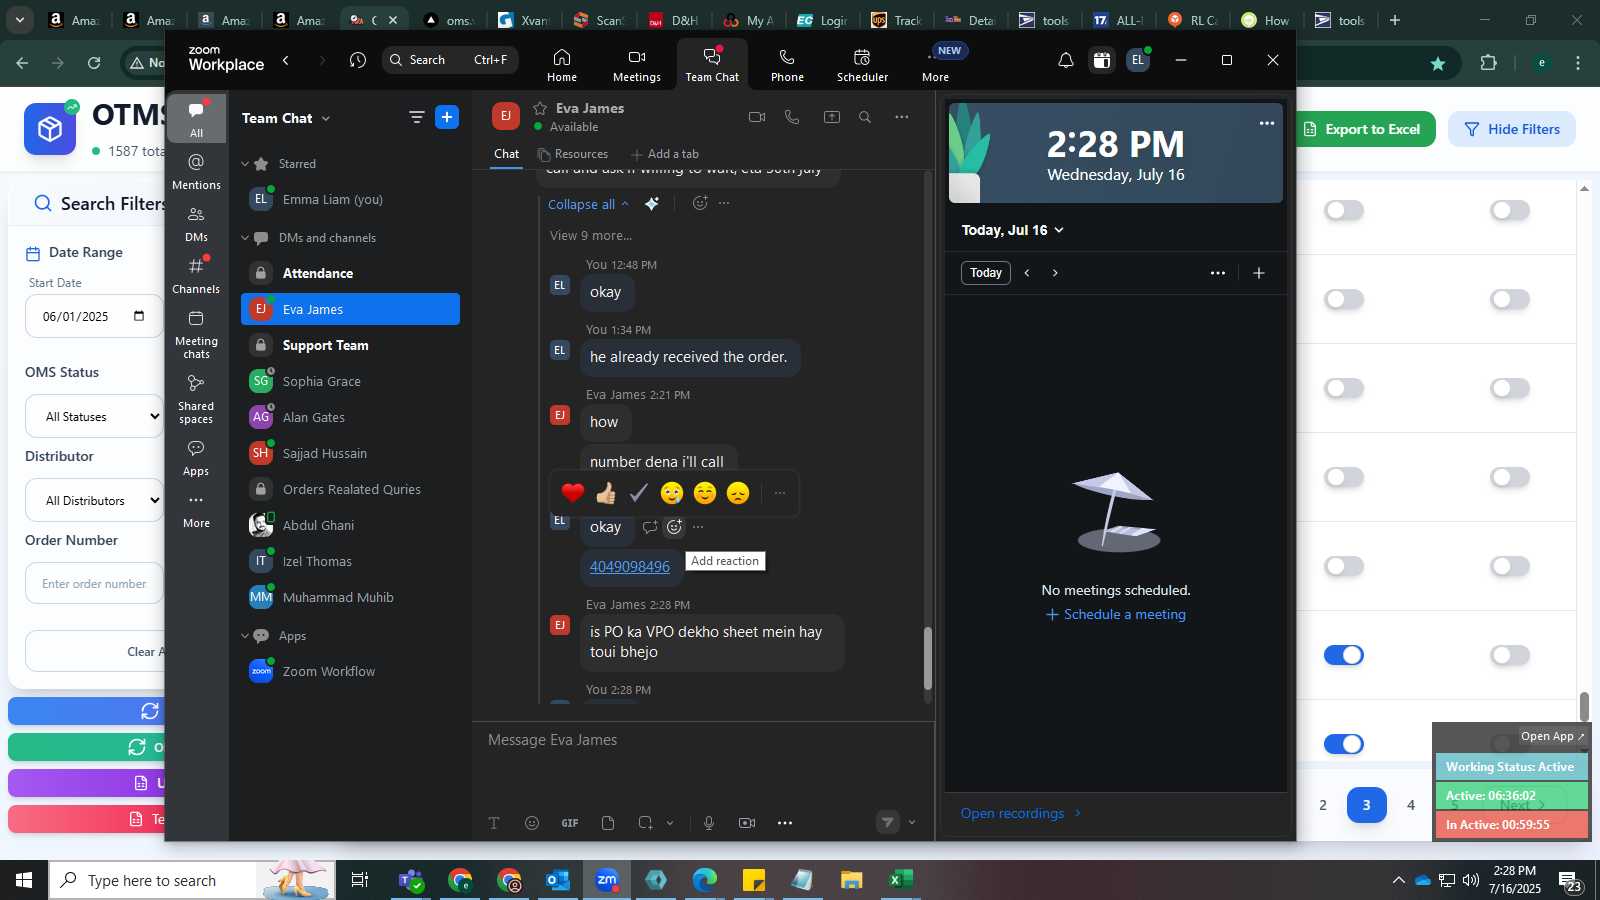Collapse all thread replies
This screenshot has height=900, width=1600.
click(588, 204)
